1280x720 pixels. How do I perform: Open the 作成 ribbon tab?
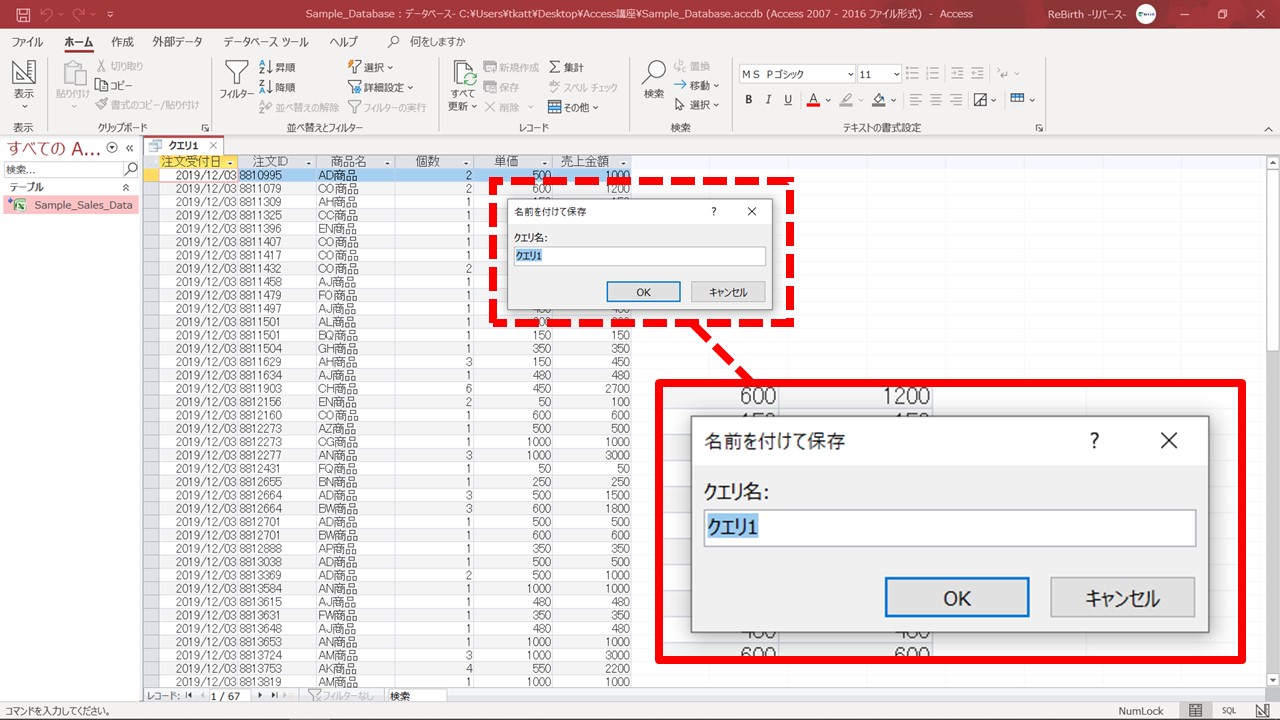[x=122, y=42]
